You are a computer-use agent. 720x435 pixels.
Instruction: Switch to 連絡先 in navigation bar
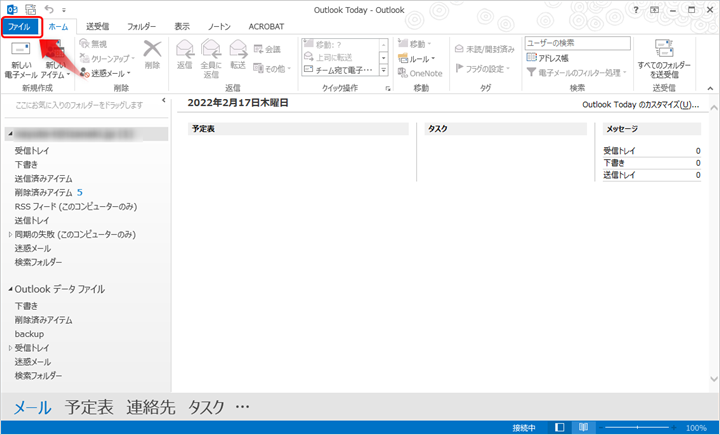pyautogui.click(x=151, y=407)
